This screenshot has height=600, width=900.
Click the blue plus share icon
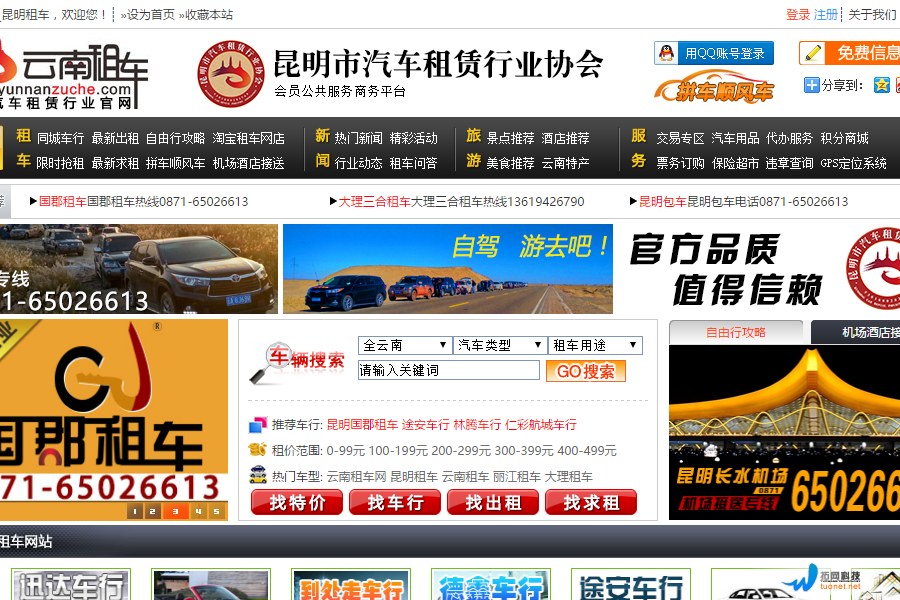(x=811, y=85)
